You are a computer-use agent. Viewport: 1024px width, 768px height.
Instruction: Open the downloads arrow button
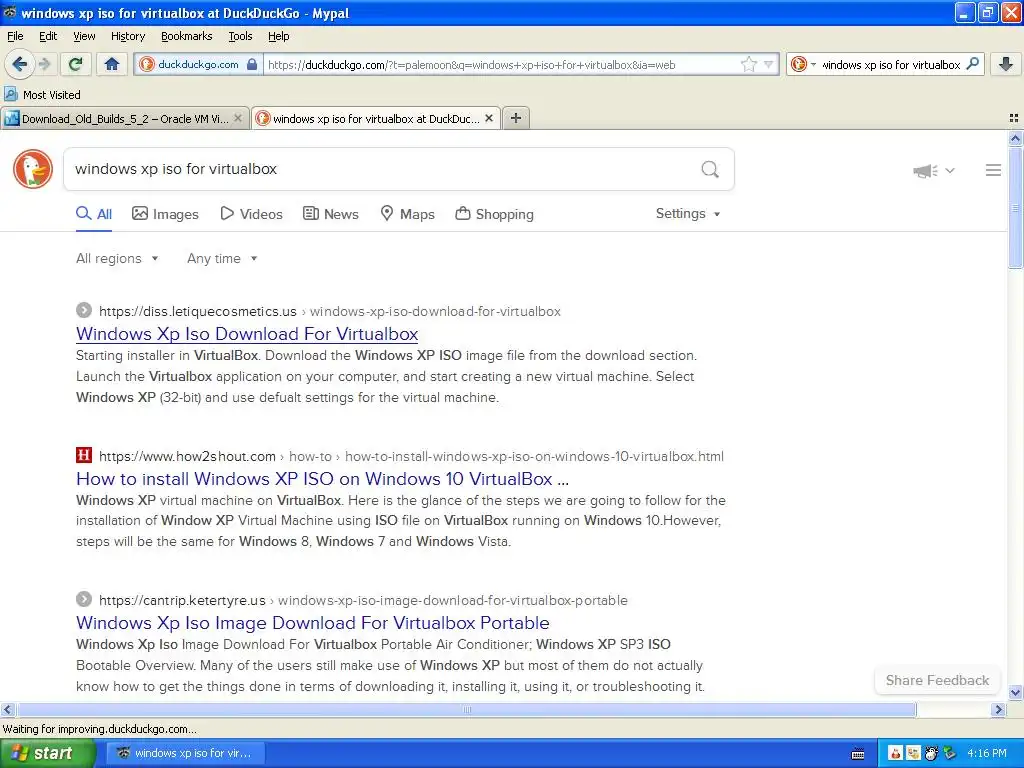[1006, 64]
